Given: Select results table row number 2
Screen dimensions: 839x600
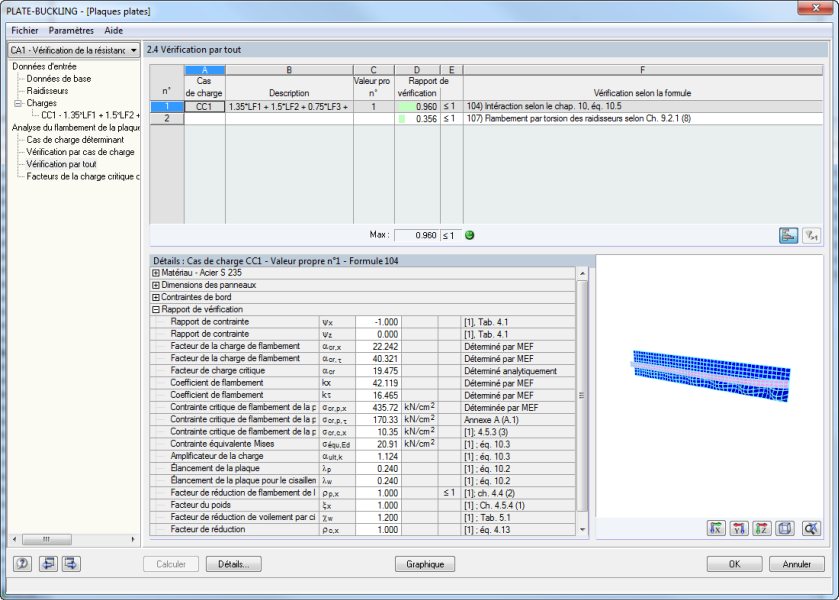Looking at the screenshot, I should (167, 119).
